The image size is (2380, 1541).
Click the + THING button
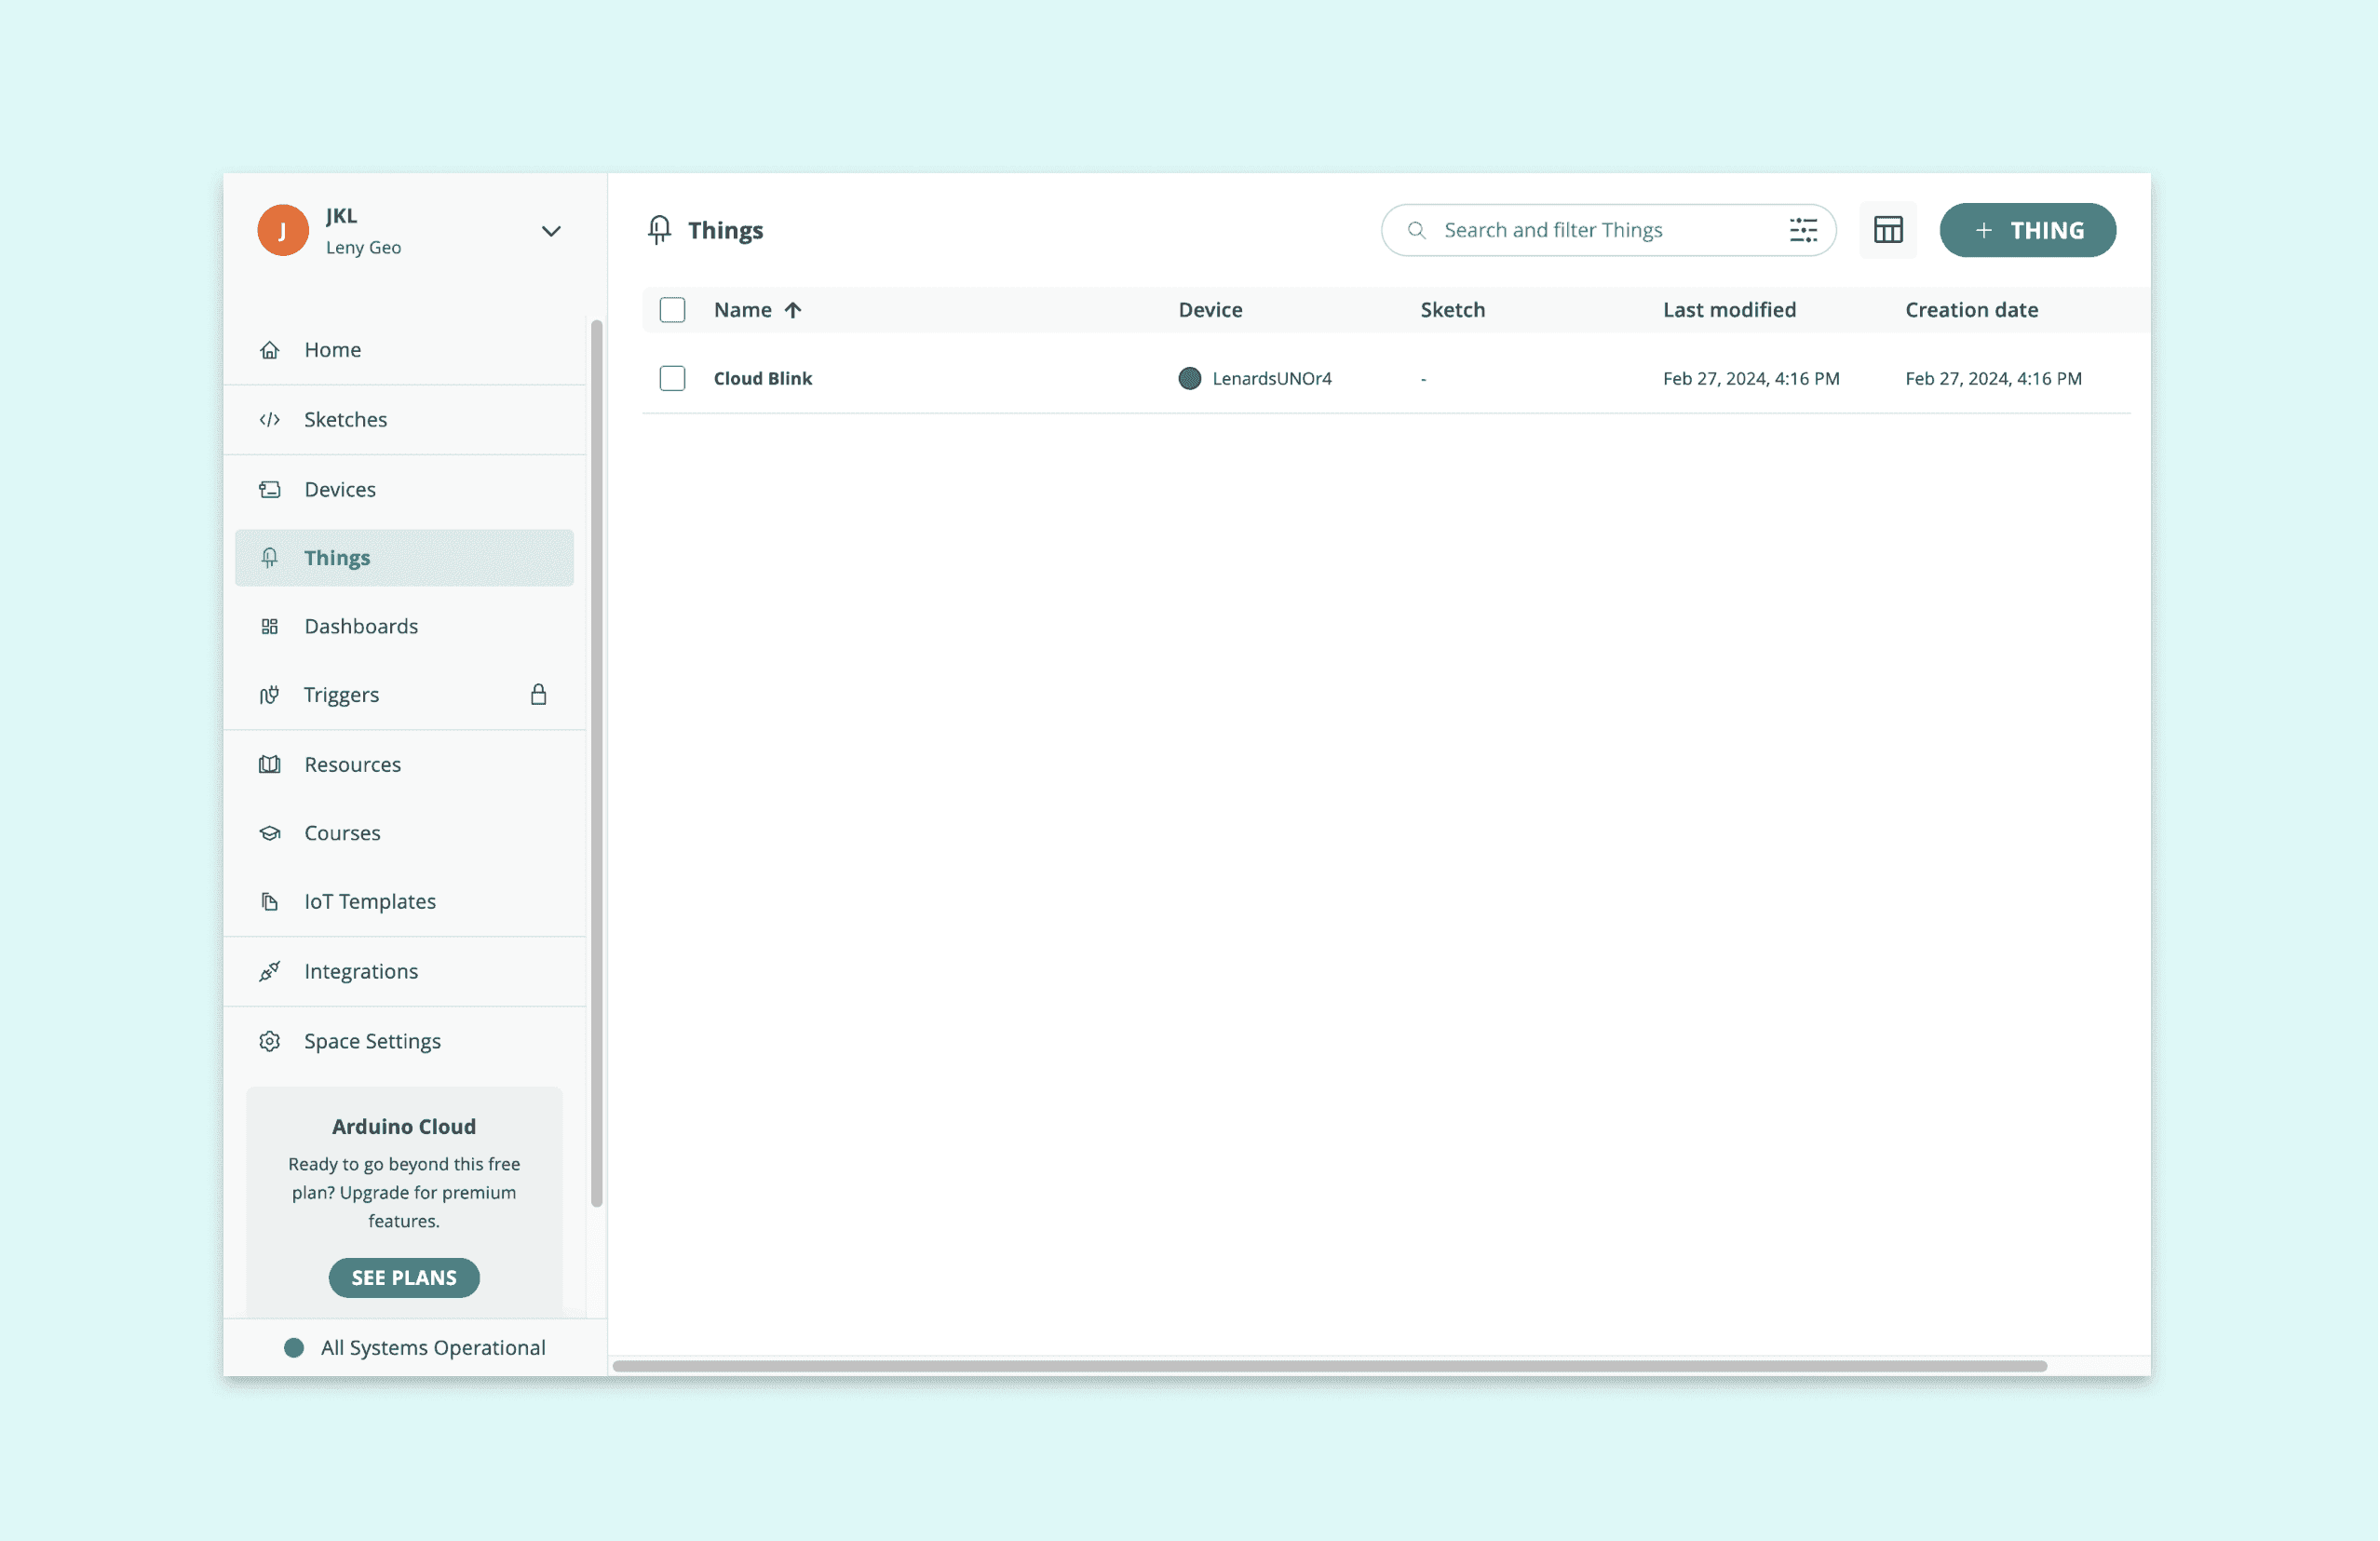[x=2027, y=230]
